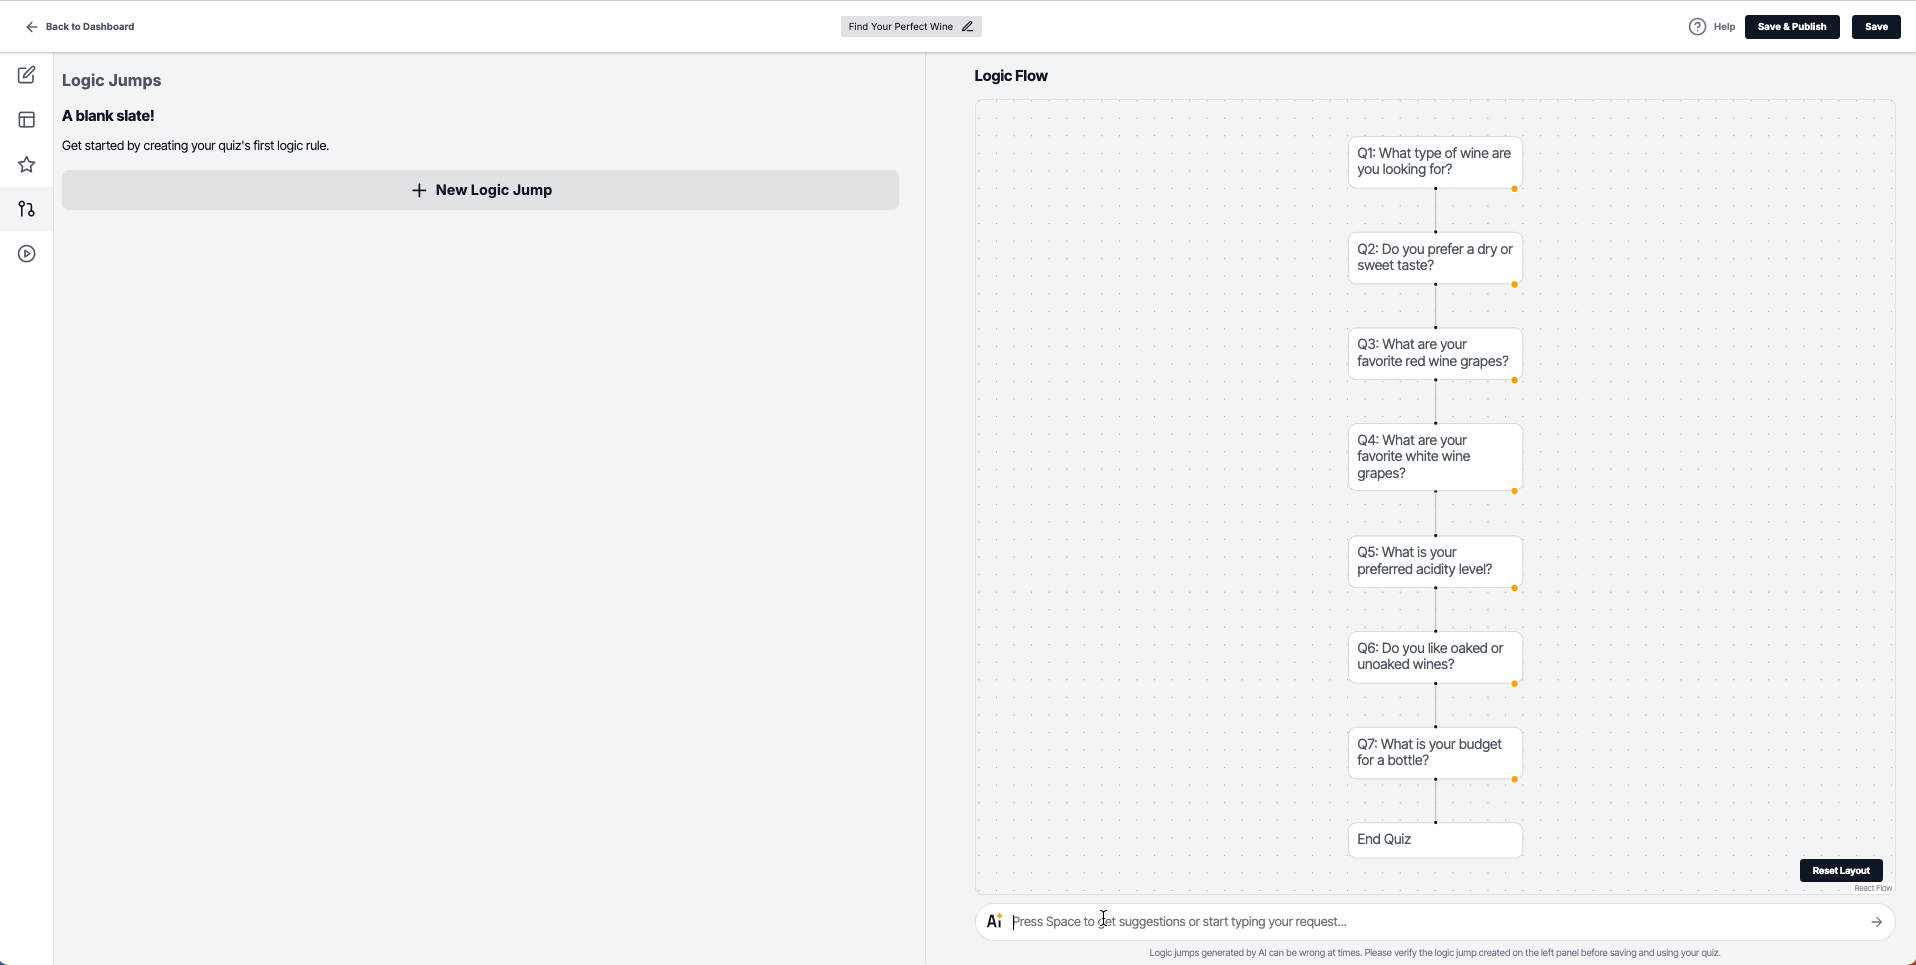Select the End Quiz node
The image size is (1916, 965).
[x=1435, y=840]
